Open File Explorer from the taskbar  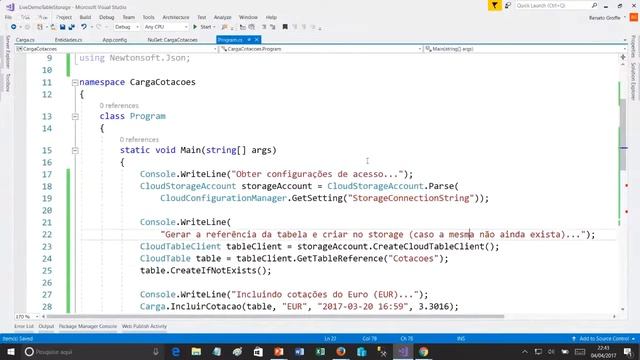pyautogui.click(x=196, y=351)
